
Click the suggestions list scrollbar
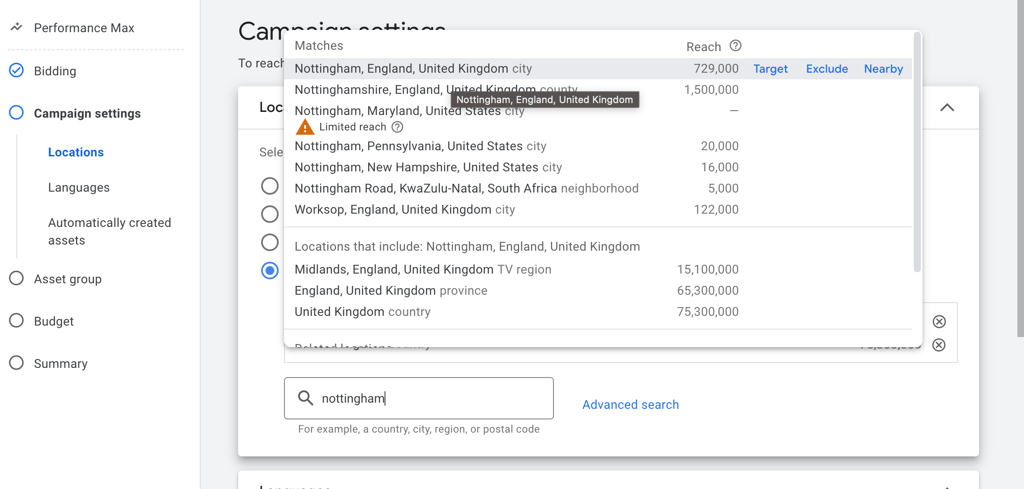[x=917, y=150]
